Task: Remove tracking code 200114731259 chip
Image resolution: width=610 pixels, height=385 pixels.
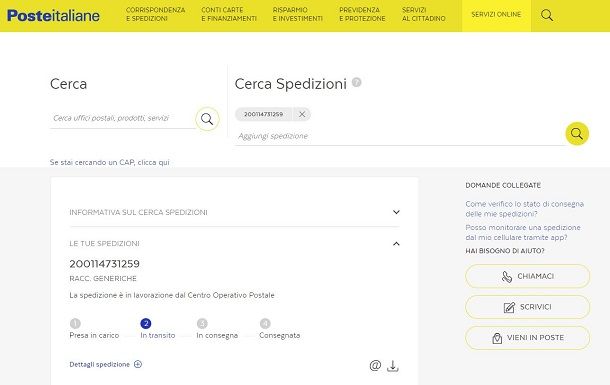Action: tap(302, 114)
